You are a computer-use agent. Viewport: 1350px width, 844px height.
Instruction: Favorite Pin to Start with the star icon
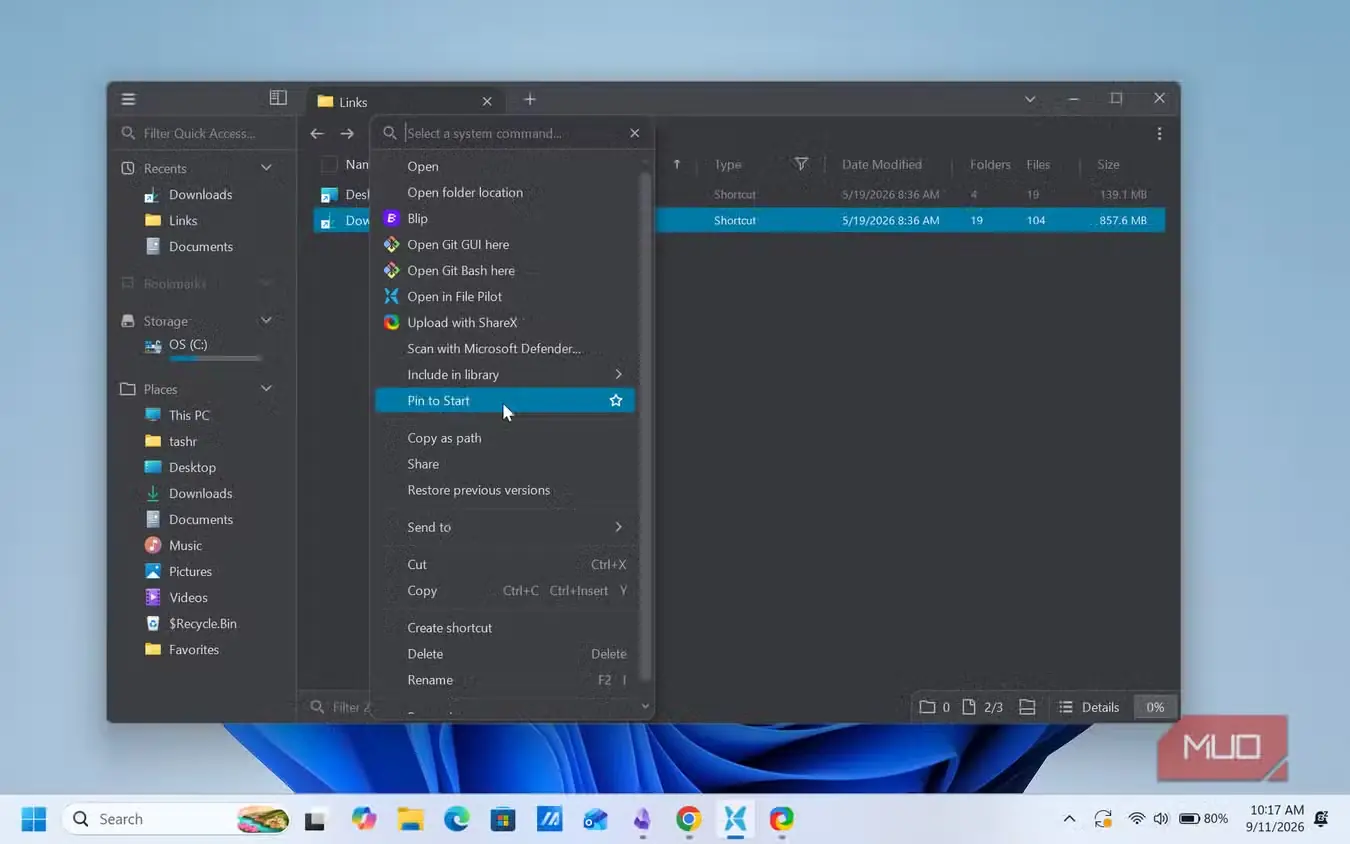(x=616, y=400)
